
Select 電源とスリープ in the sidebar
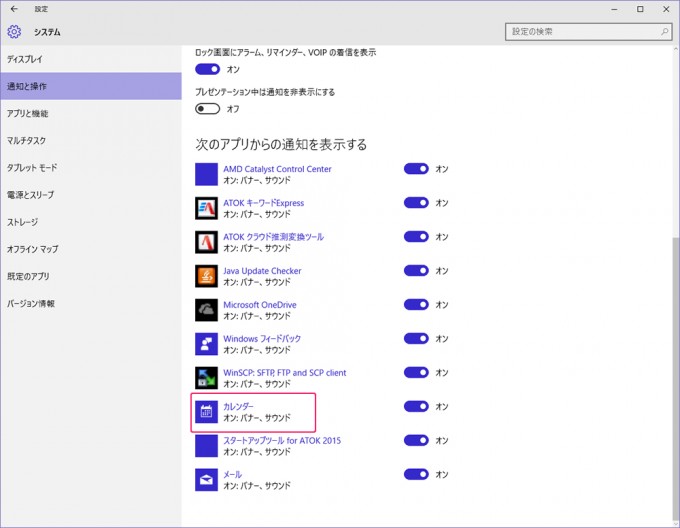(91, 195)
